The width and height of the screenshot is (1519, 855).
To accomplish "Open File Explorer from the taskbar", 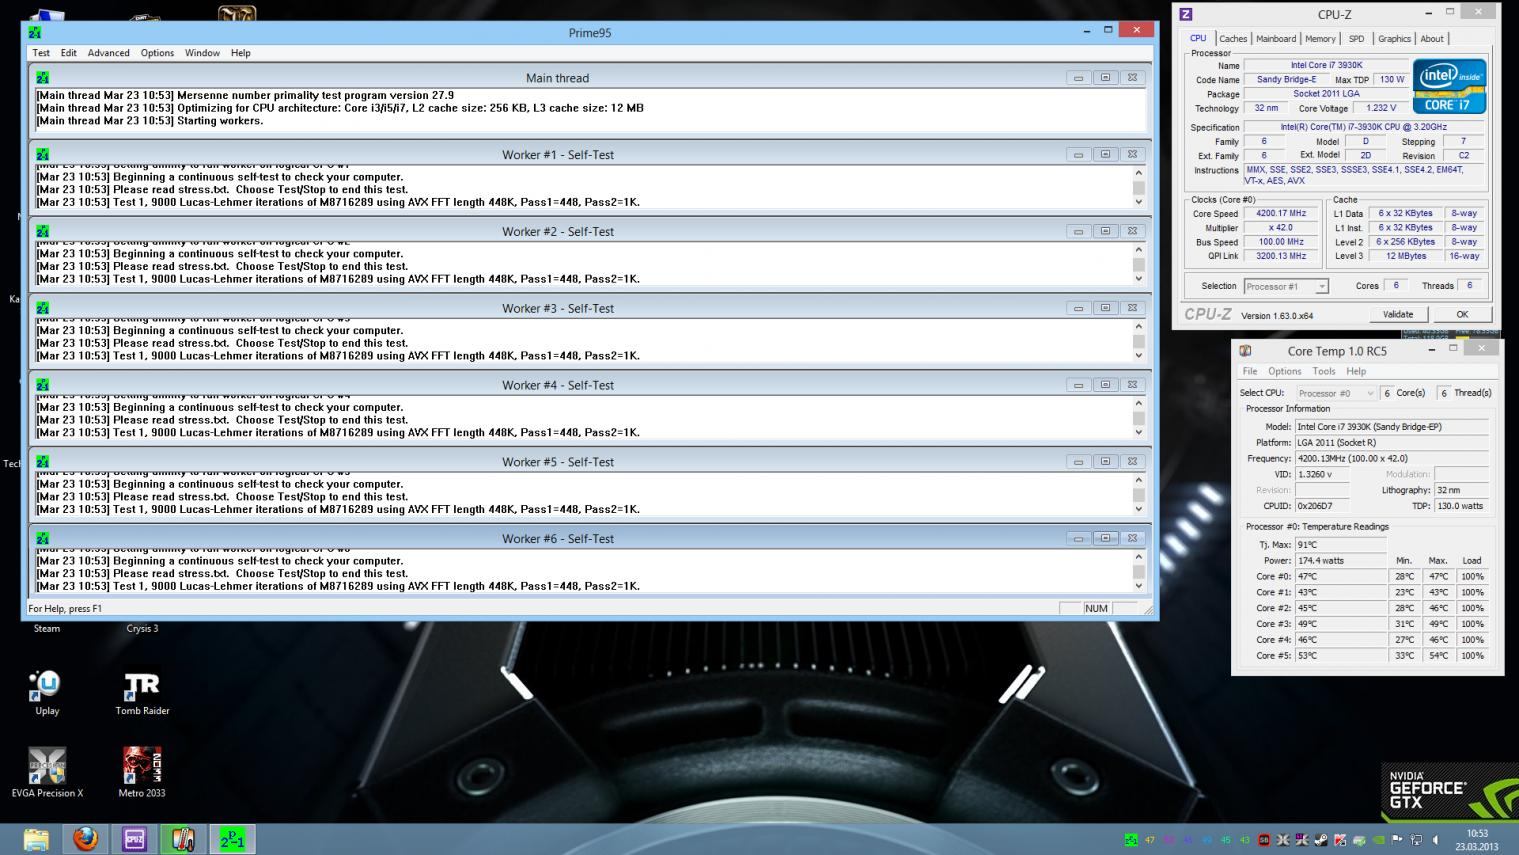I will point(36,839).
